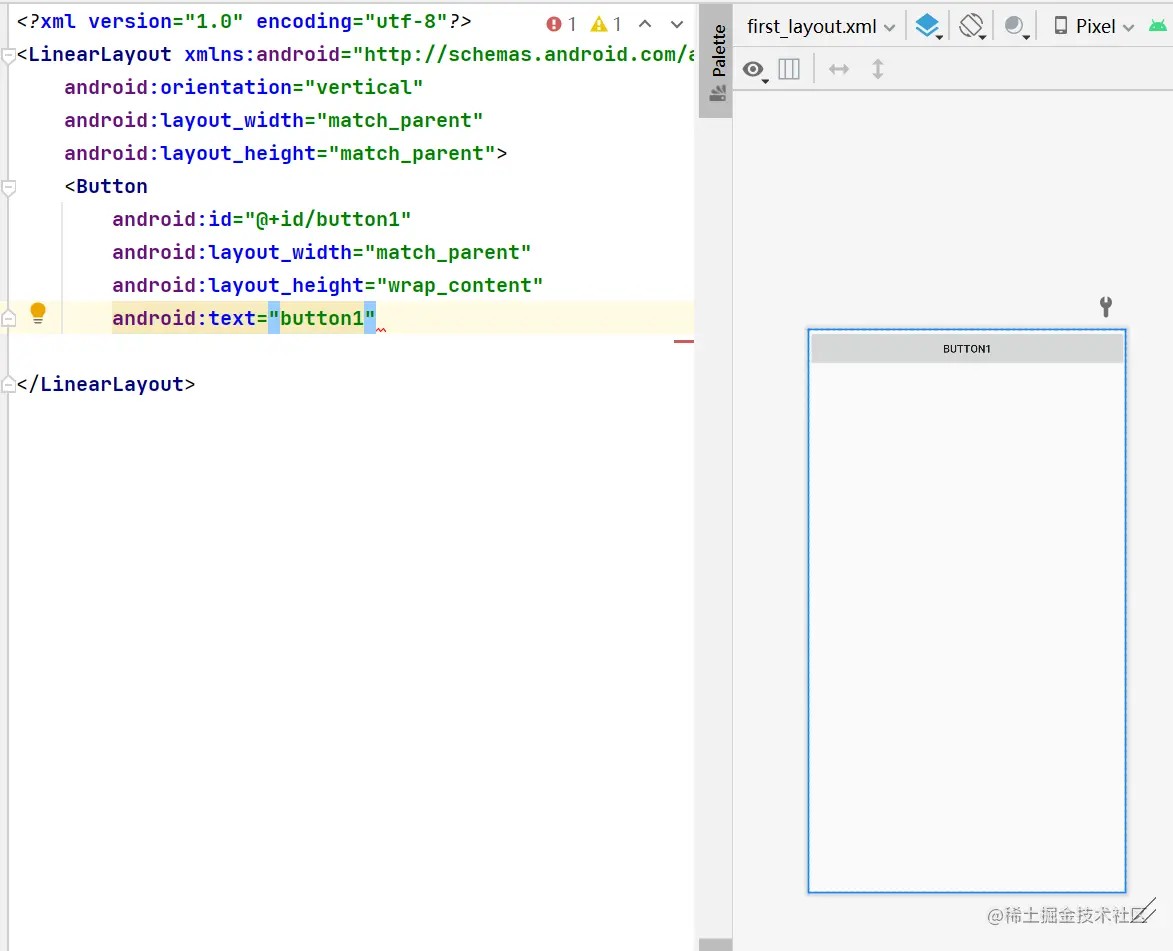Click the wrench icon above preview

pyautogui.click(x=1106, y=306)
